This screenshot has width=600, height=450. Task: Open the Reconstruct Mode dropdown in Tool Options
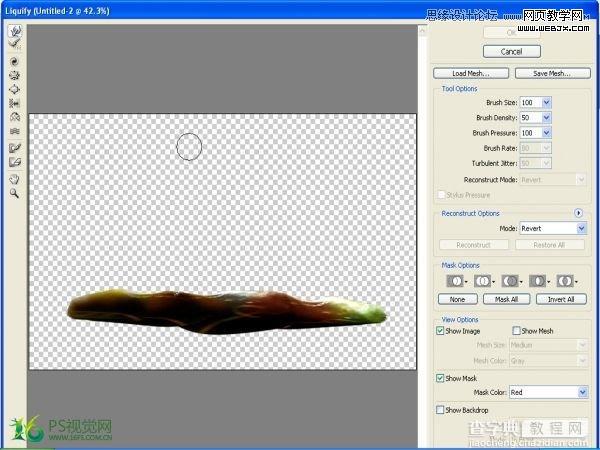tap(553, 179)
